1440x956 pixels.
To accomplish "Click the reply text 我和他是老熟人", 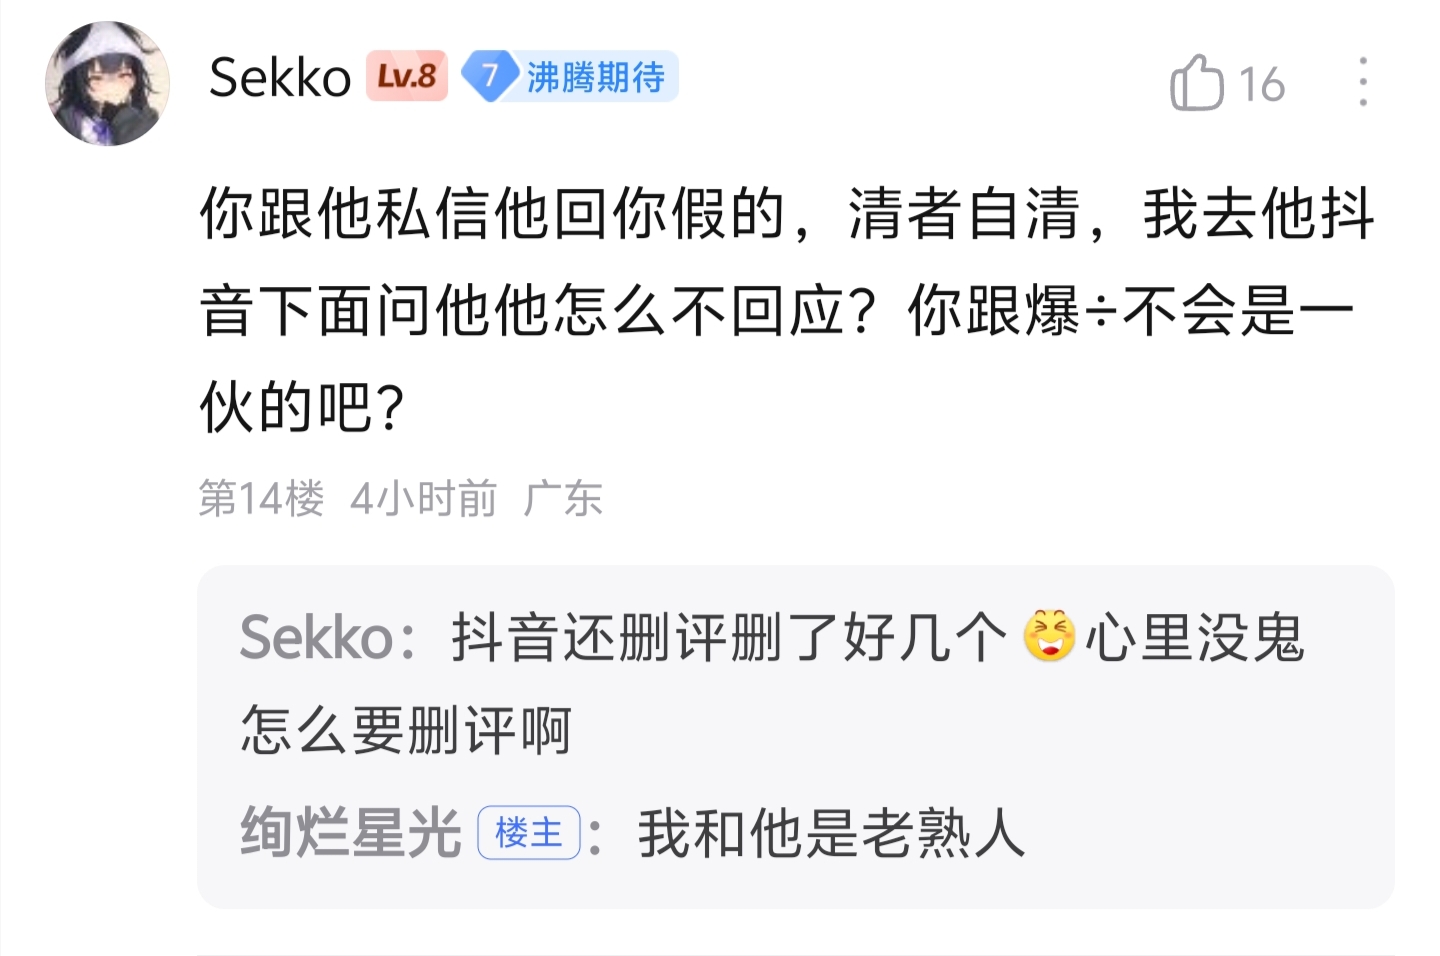I will pos(832,832).
